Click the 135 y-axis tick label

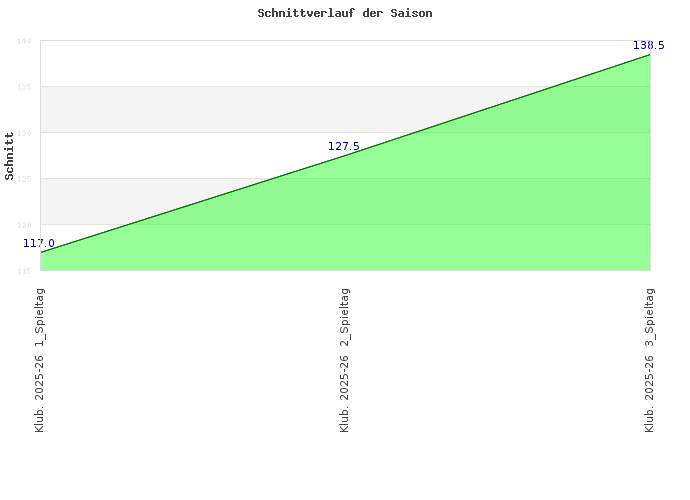(23, 87)
